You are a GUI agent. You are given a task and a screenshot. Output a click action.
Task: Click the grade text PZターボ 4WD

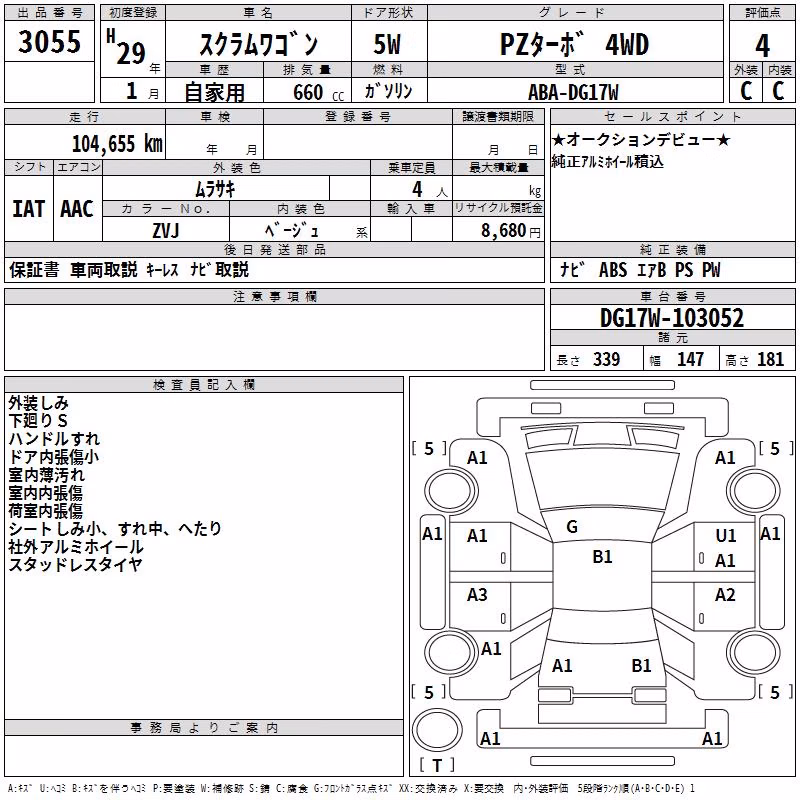click(x=574, y=44)
